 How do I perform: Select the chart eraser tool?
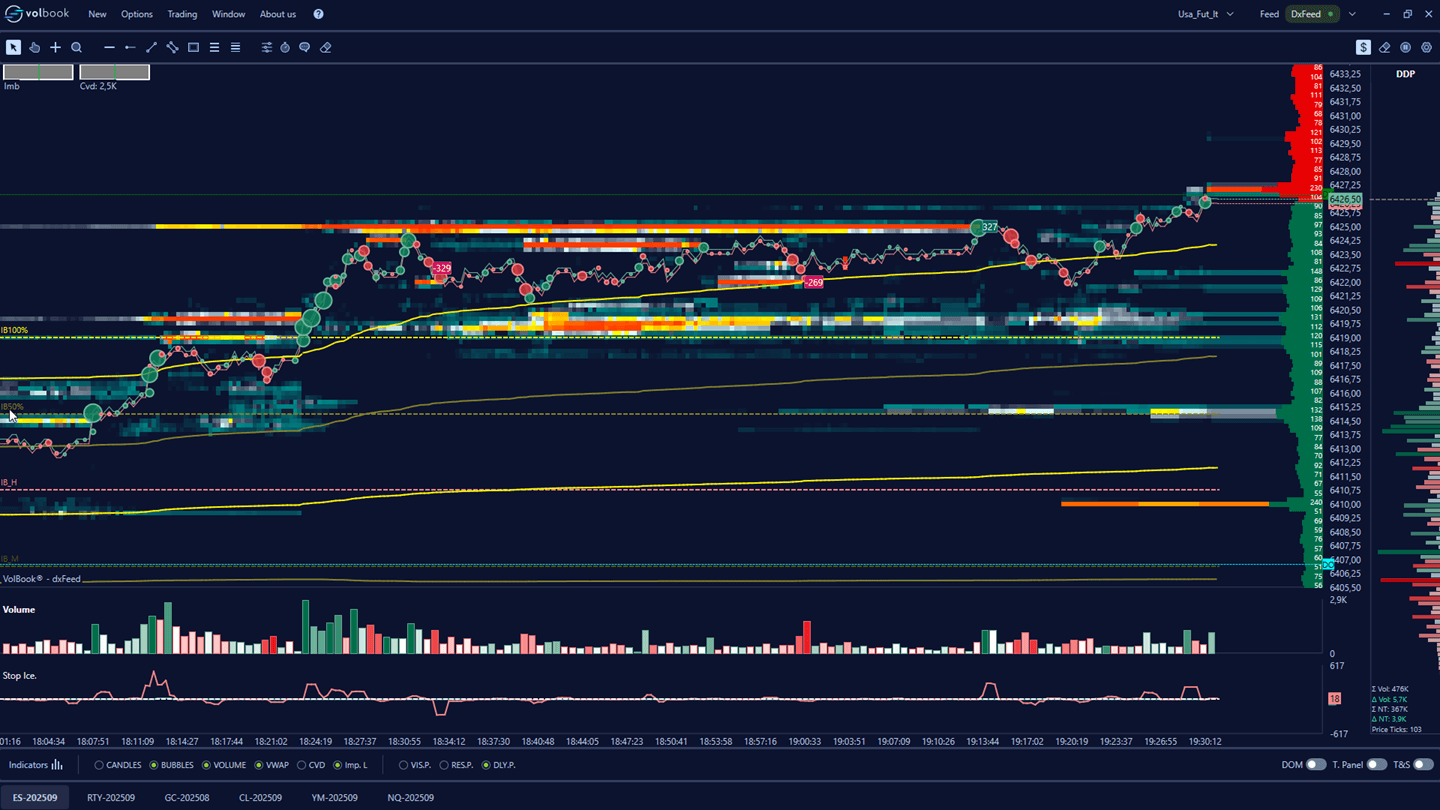point(325,47)
